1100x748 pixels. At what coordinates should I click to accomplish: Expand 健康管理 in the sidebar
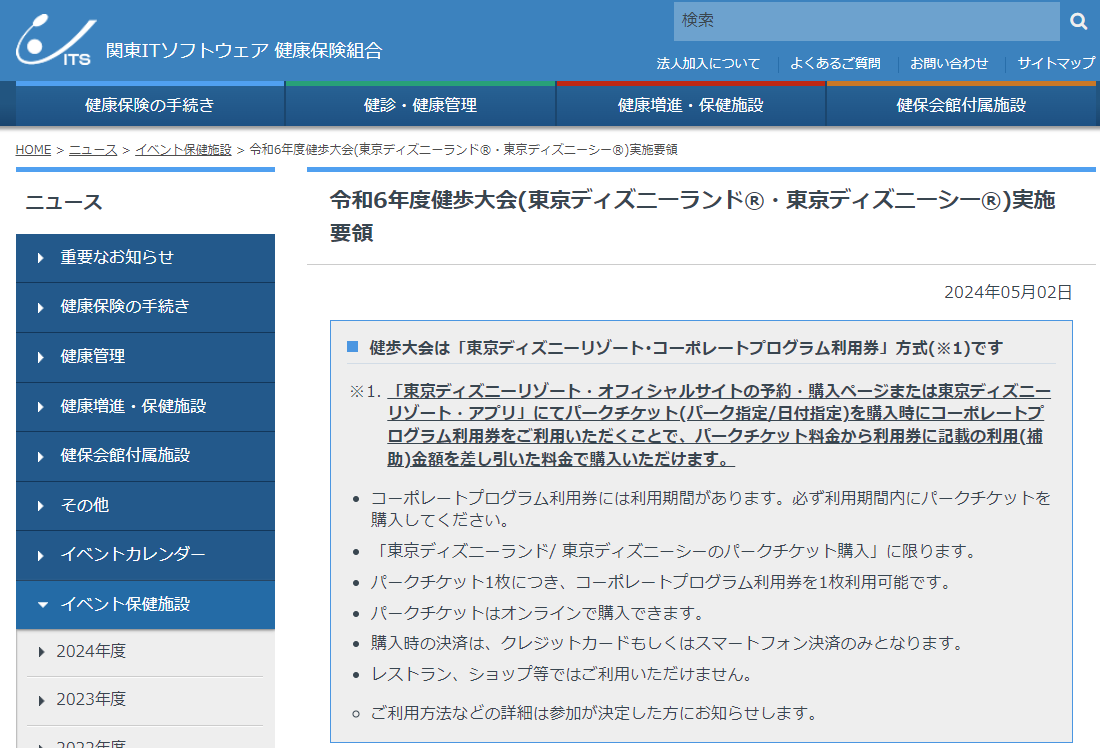click(x=145, y=357)
